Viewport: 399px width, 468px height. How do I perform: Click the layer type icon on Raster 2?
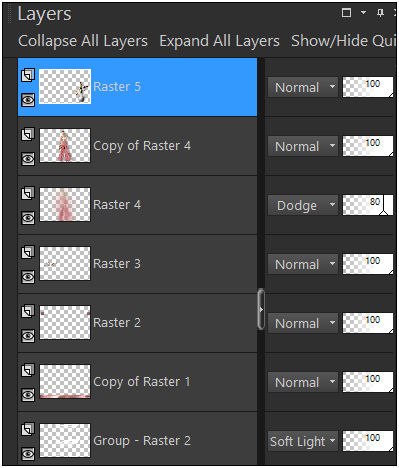click(28, 311)
